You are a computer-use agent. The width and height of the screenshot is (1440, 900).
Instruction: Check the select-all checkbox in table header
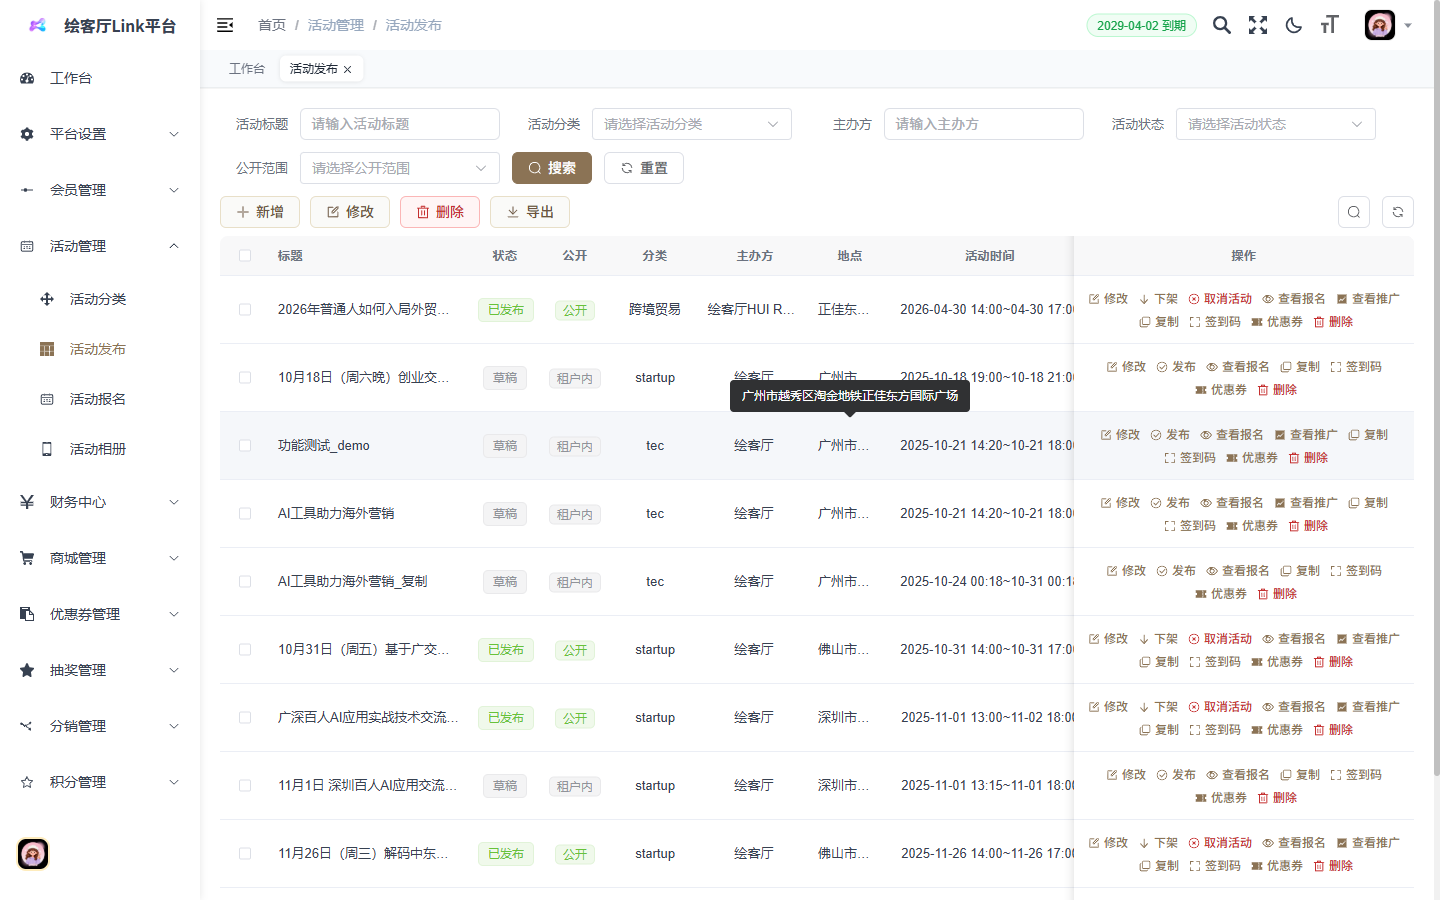click(x=245, y=256)
